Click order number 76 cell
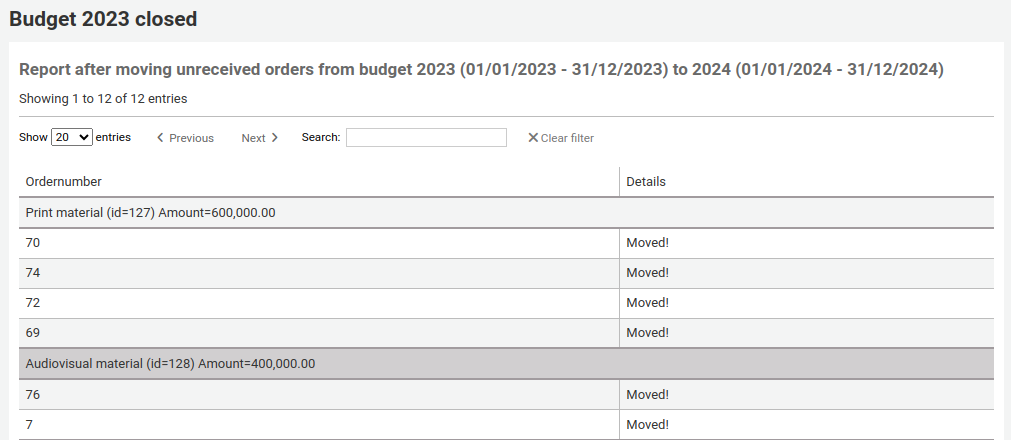The height and width of the screenshot is (440, 1011). coord(33,394)
